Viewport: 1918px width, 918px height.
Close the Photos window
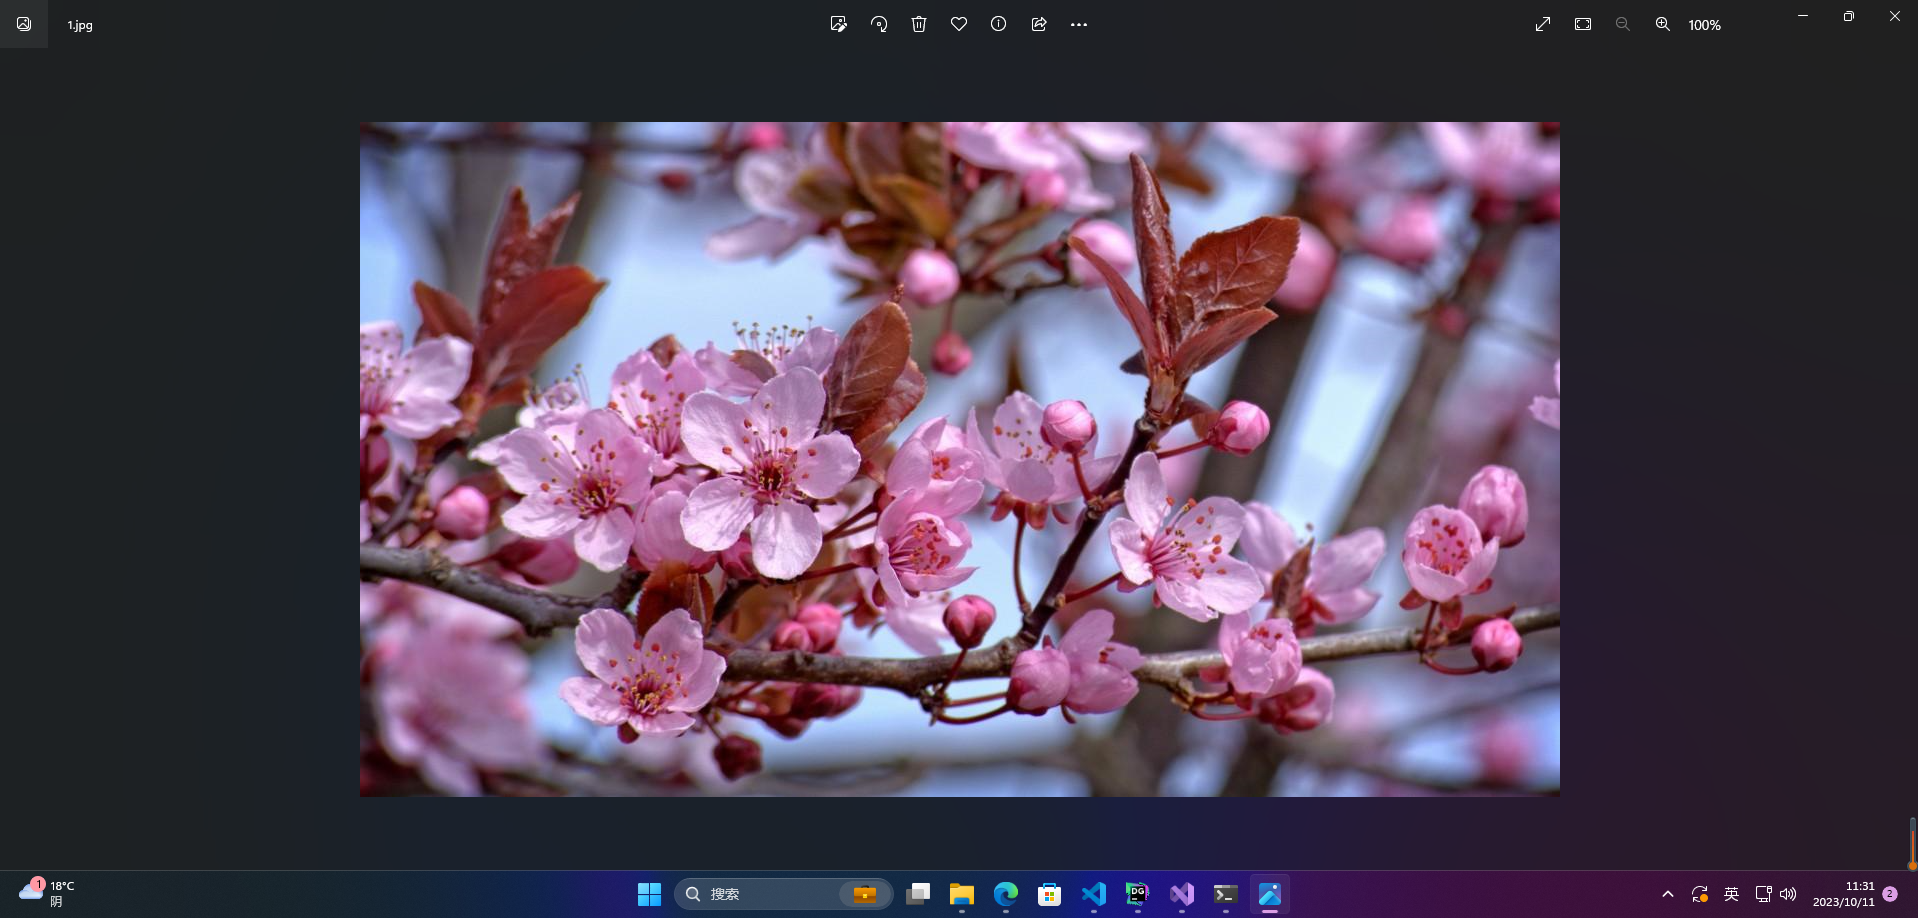1895,16
